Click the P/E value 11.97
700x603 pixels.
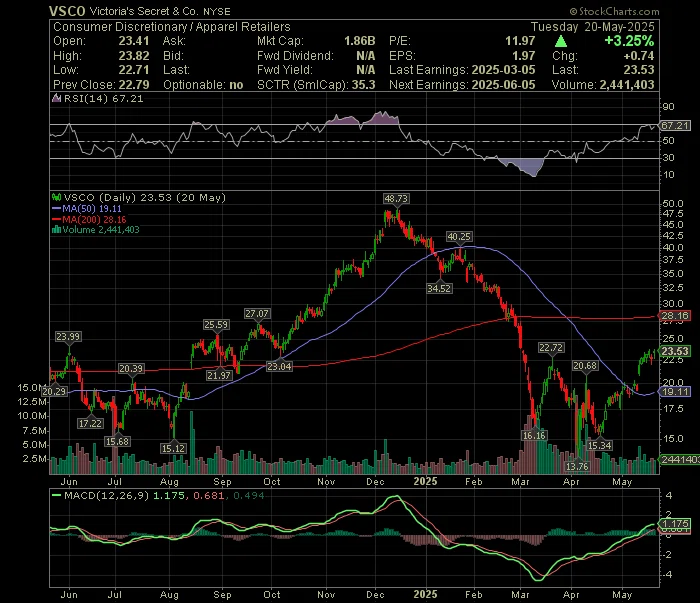click(x=520, y=41)
